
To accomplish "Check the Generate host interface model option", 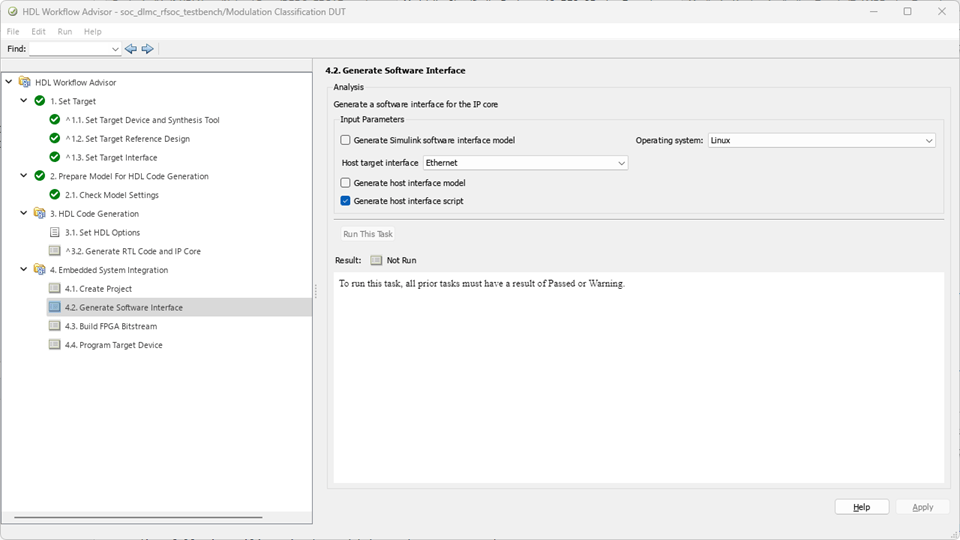I will click(x=346, y=183).
